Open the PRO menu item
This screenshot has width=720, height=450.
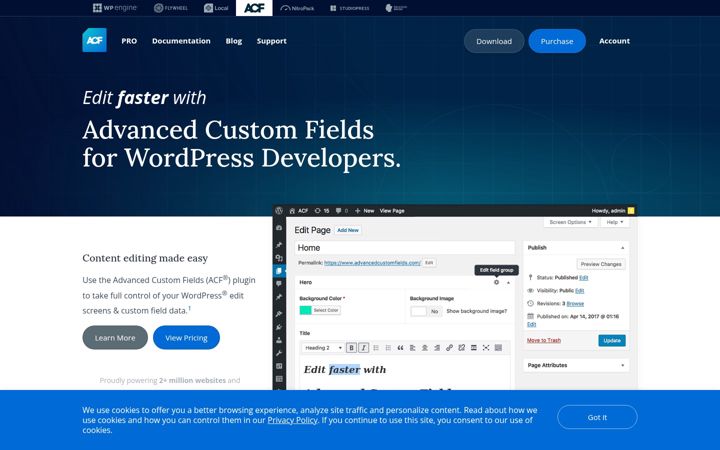pyautogui.click(x=129, y=41)
